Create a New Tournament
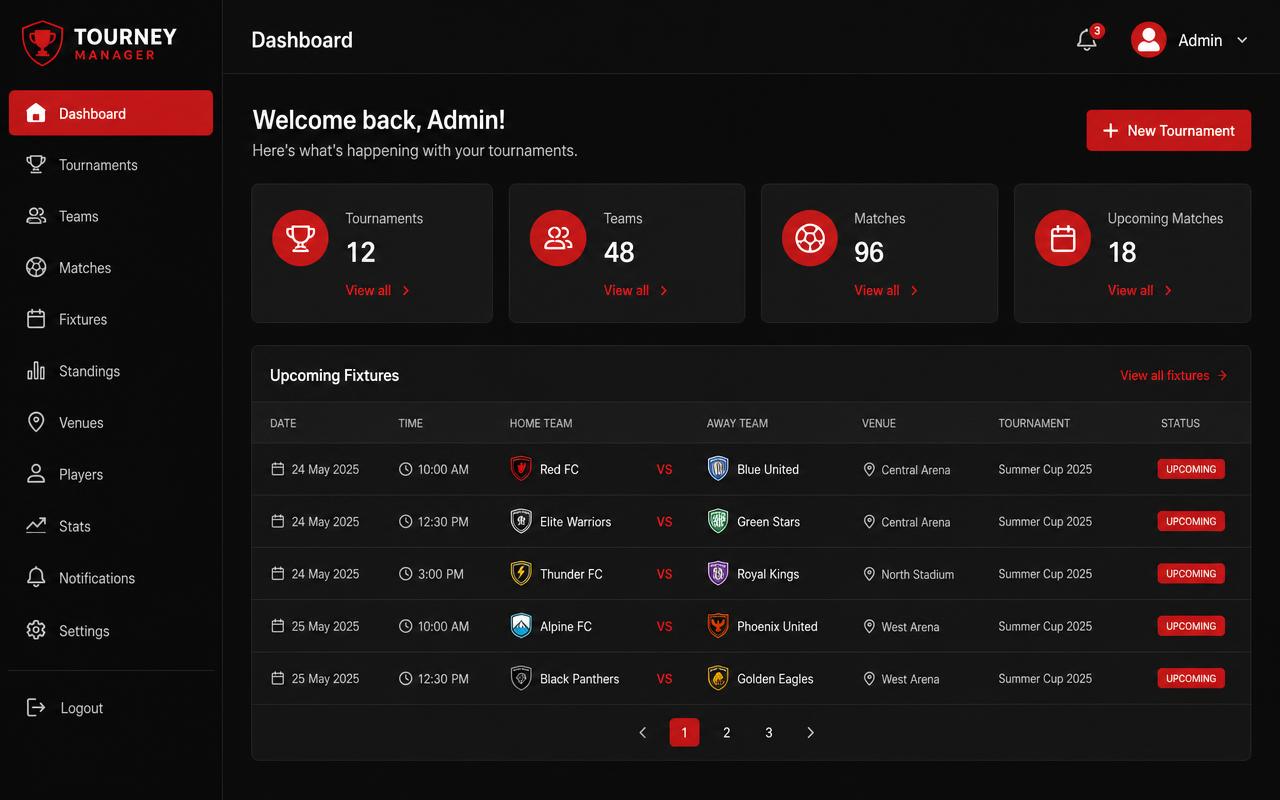The width and height of the screenshot is (1280, 800). click(x=1168, y=130)
